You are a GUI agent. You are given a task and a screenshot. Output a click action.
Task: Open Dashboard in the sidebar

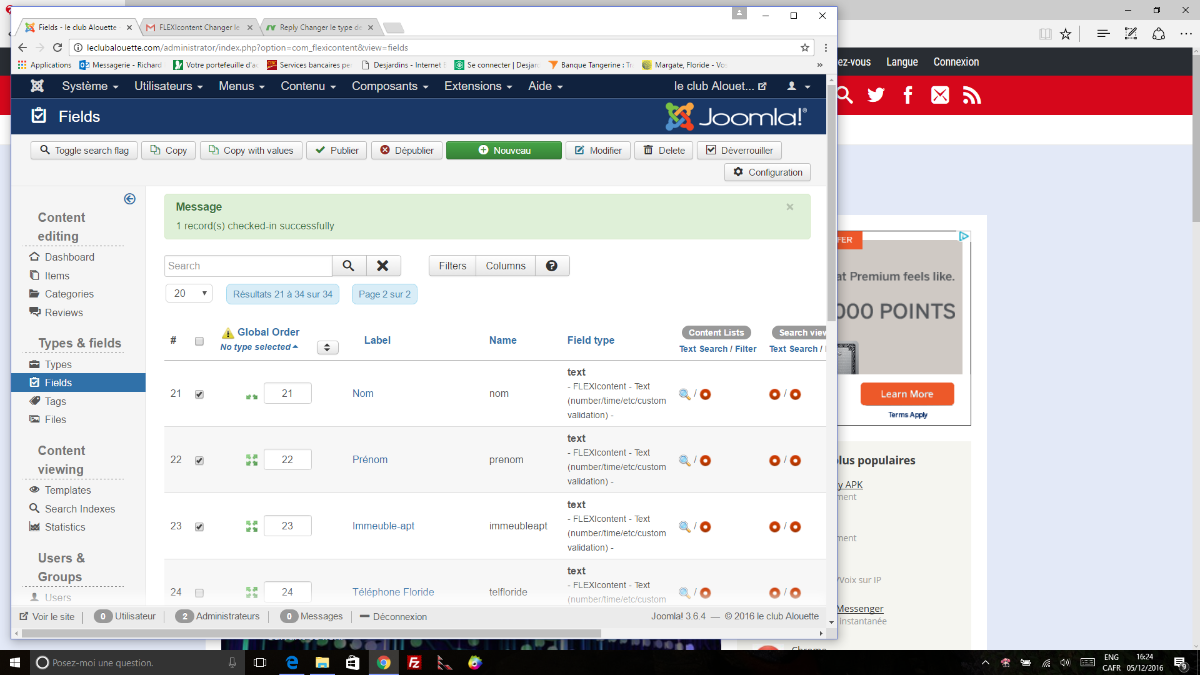(x=69, y=257)
